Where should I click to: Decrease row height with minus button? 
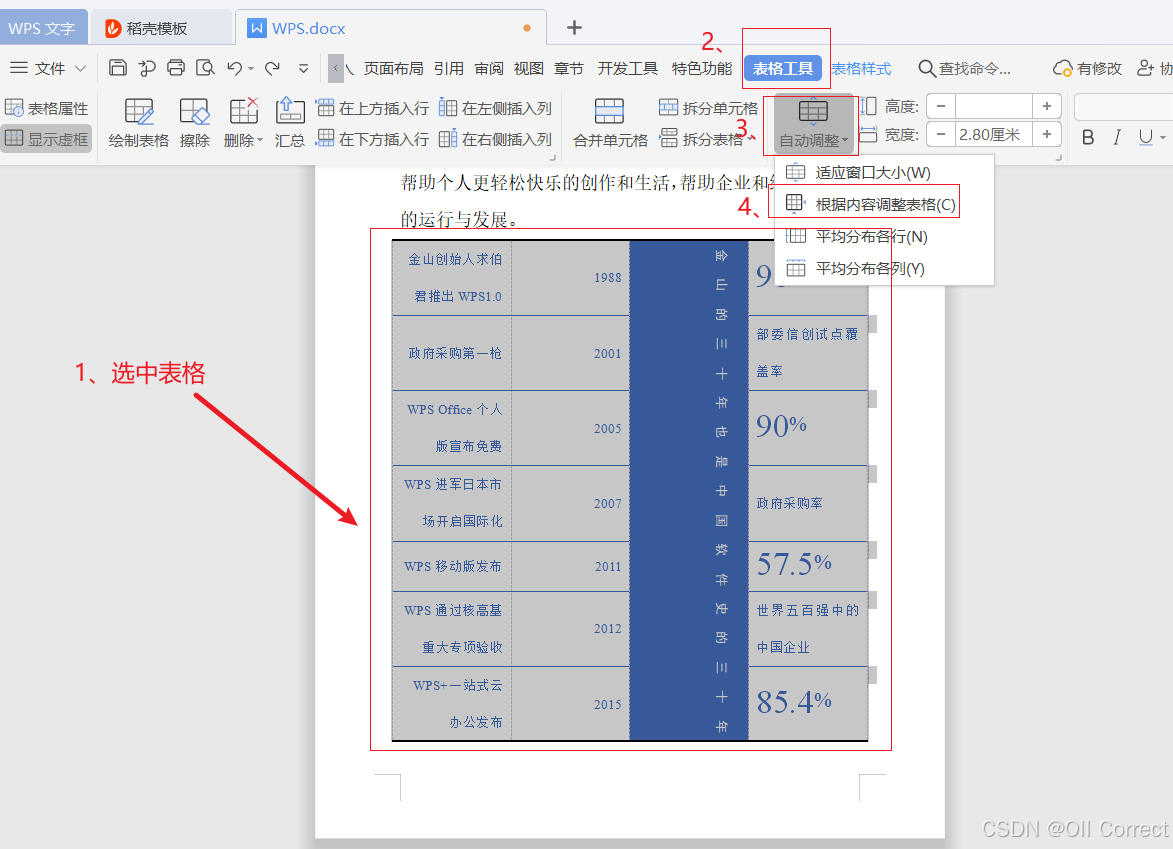pyautogui.click(x=941, y=106)
